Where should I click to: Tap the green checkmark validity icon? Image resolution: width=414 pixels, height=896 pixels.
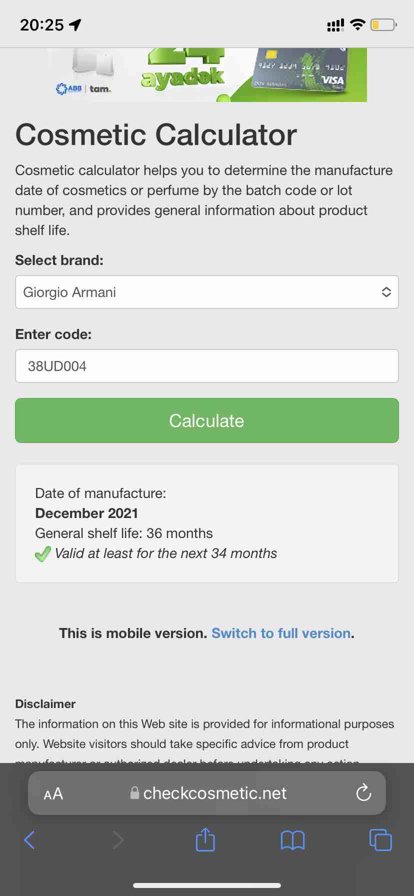click(x=43, y=554)
